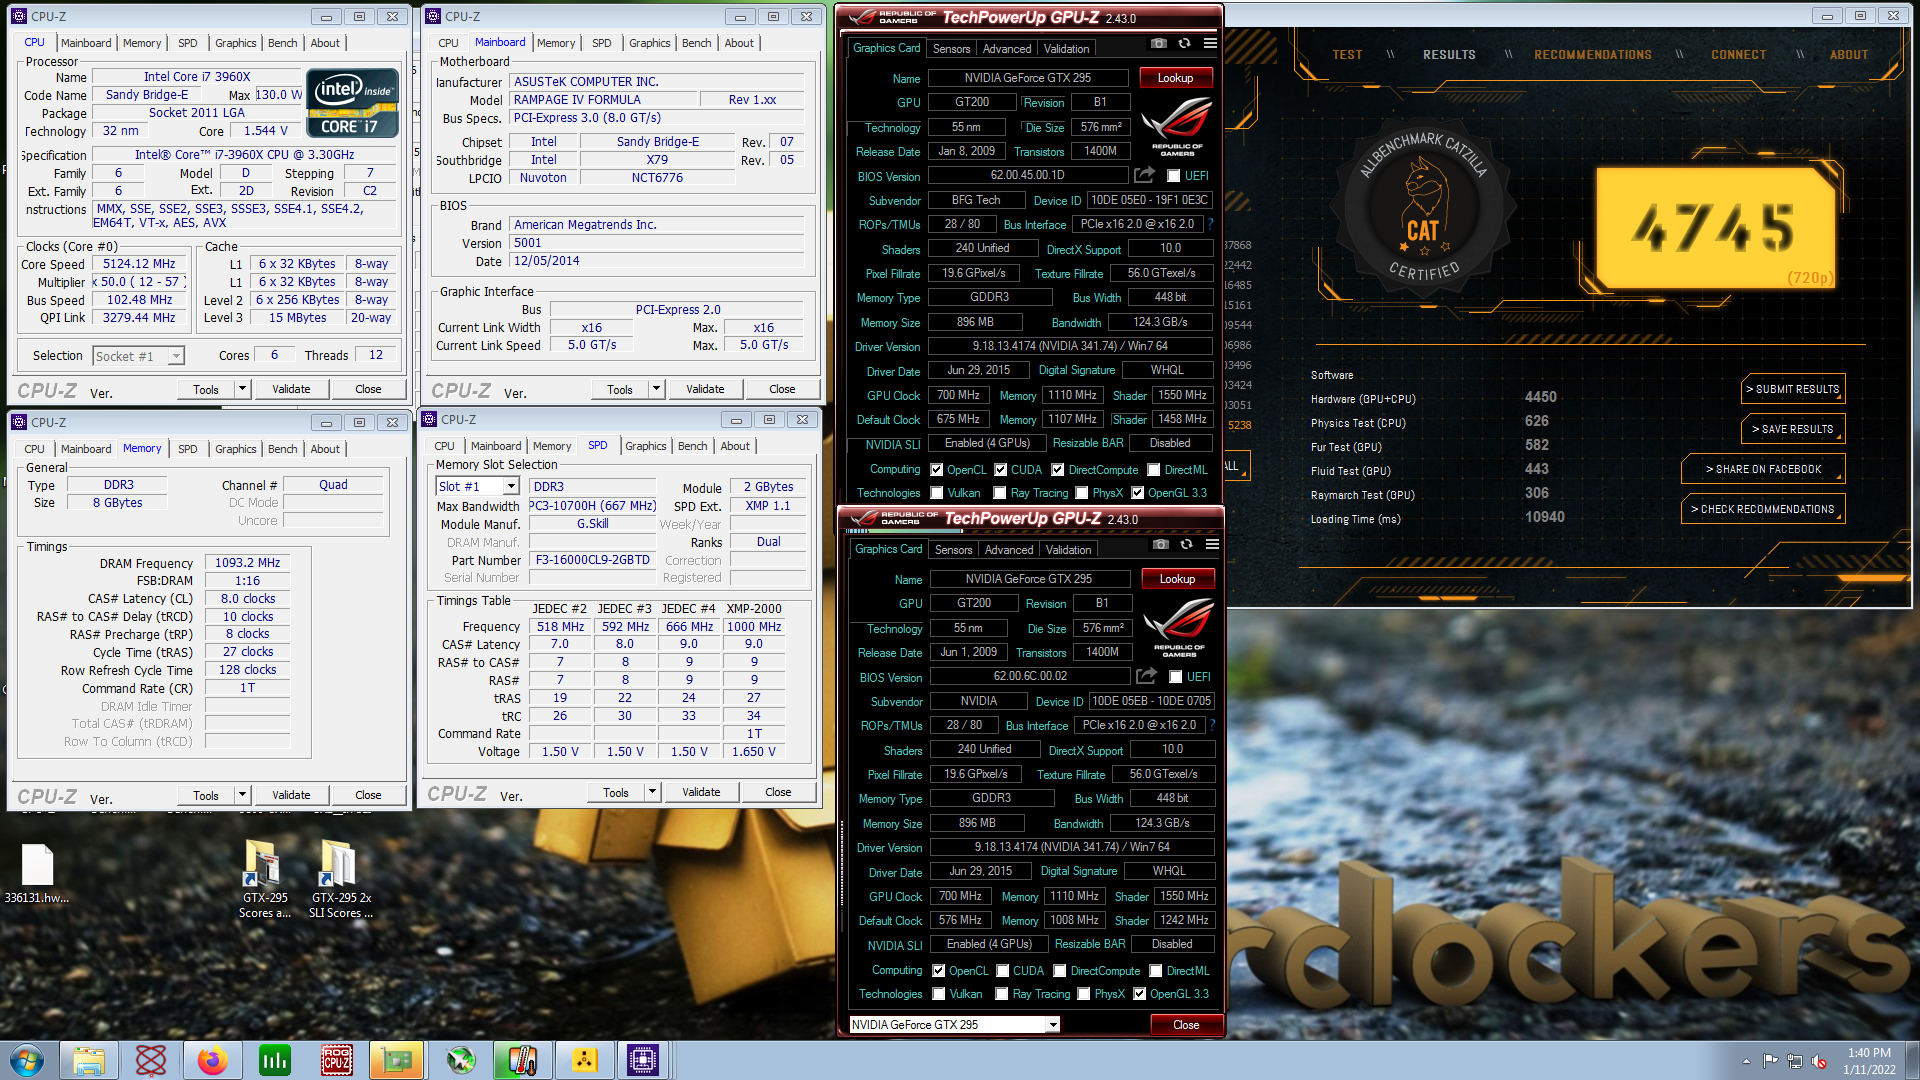Click the 4745 score badge in Catzilla
This screenshot has width=1920, height=1080.
1714,227
